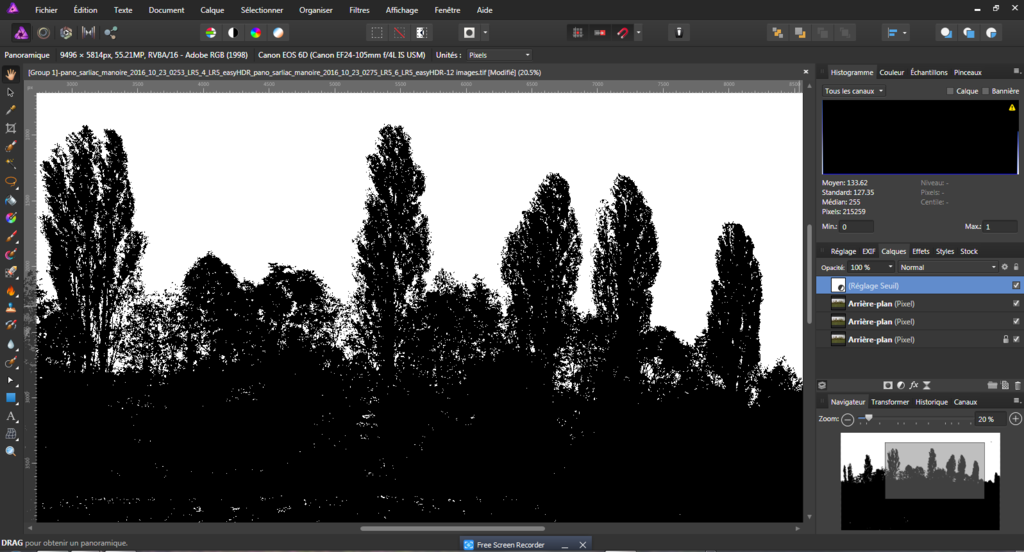Switch to Effets tab
The height and width of the screenshot is (552, 1024).
click(x=921, y=252)
